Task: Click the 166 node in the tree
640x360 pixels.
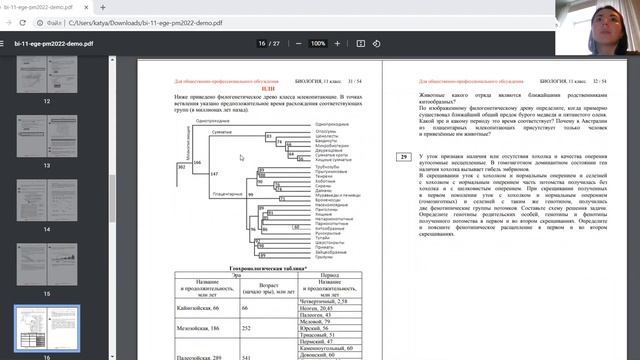Action: [x=197, y=162]
